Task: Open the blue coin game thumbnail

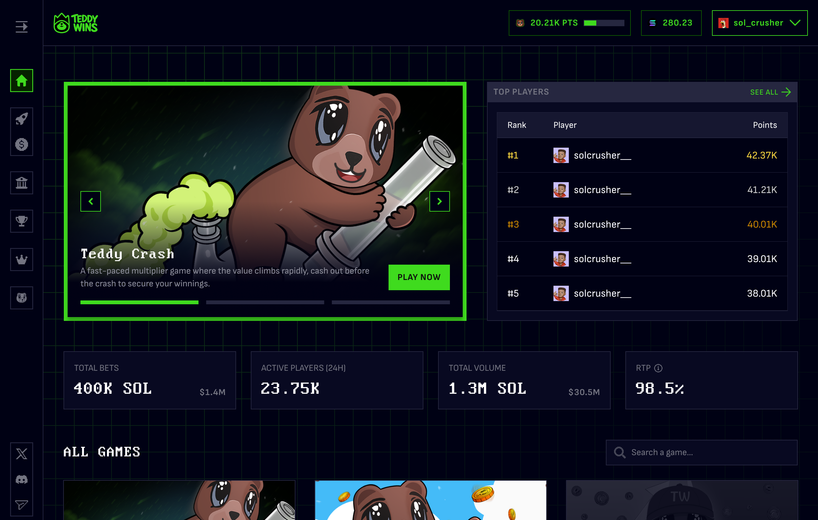Action: [431, 500]
